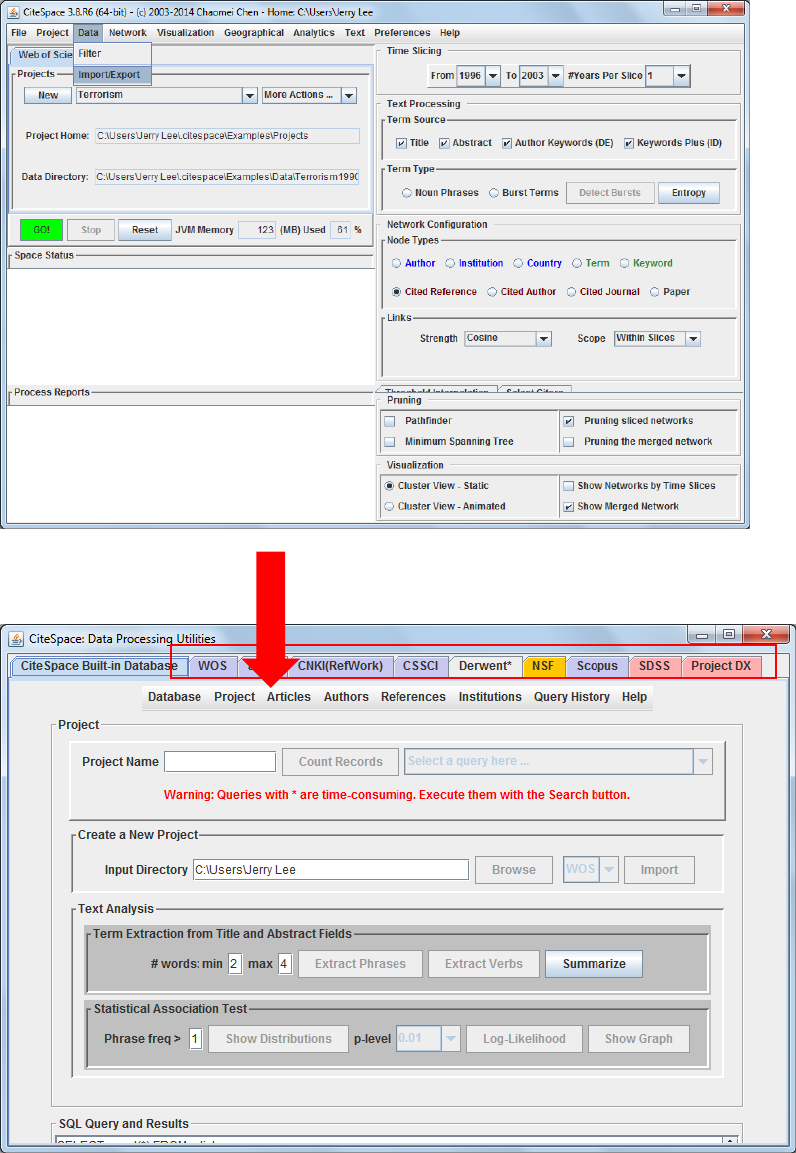Open the Articles menu in Data Processing Utilities

(289, 697)
